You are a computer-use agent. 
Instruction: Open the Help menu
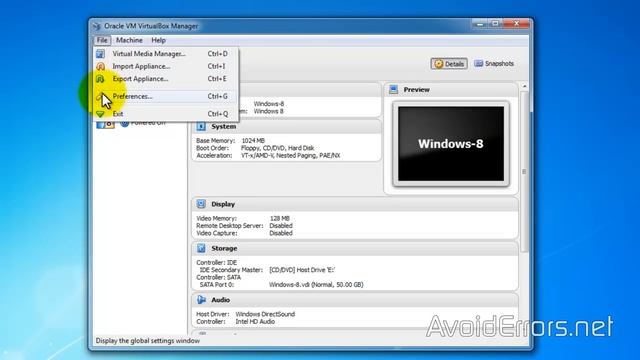pyautogui.click(x=158, y=40)
